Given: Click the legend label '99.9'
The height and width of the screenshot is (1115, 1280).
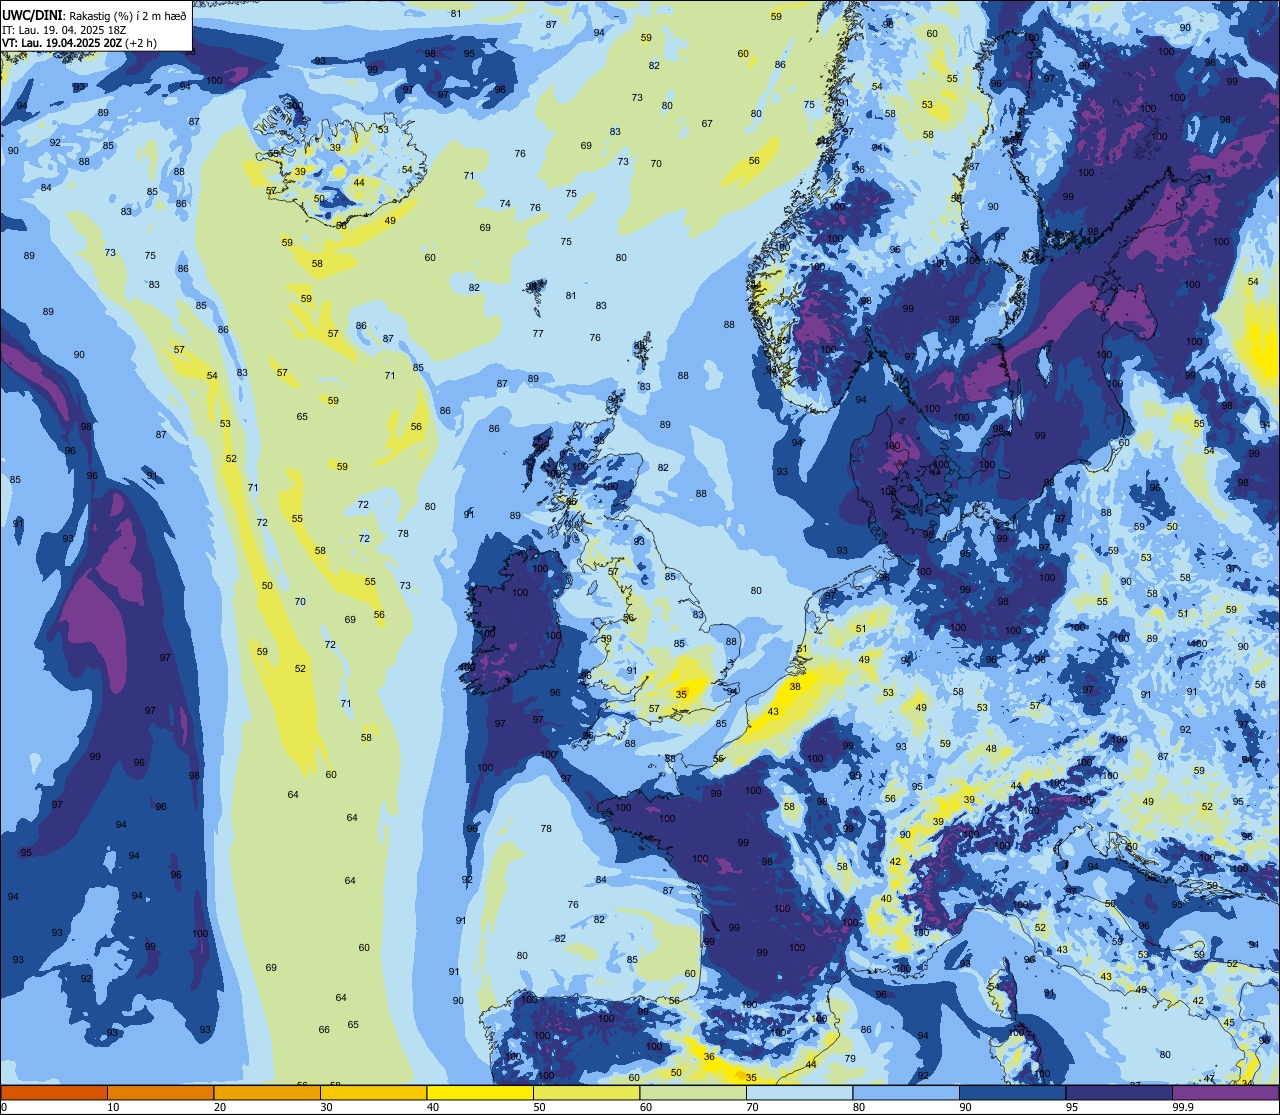Looking at the screenshot, I should tap(1182, 1107).
